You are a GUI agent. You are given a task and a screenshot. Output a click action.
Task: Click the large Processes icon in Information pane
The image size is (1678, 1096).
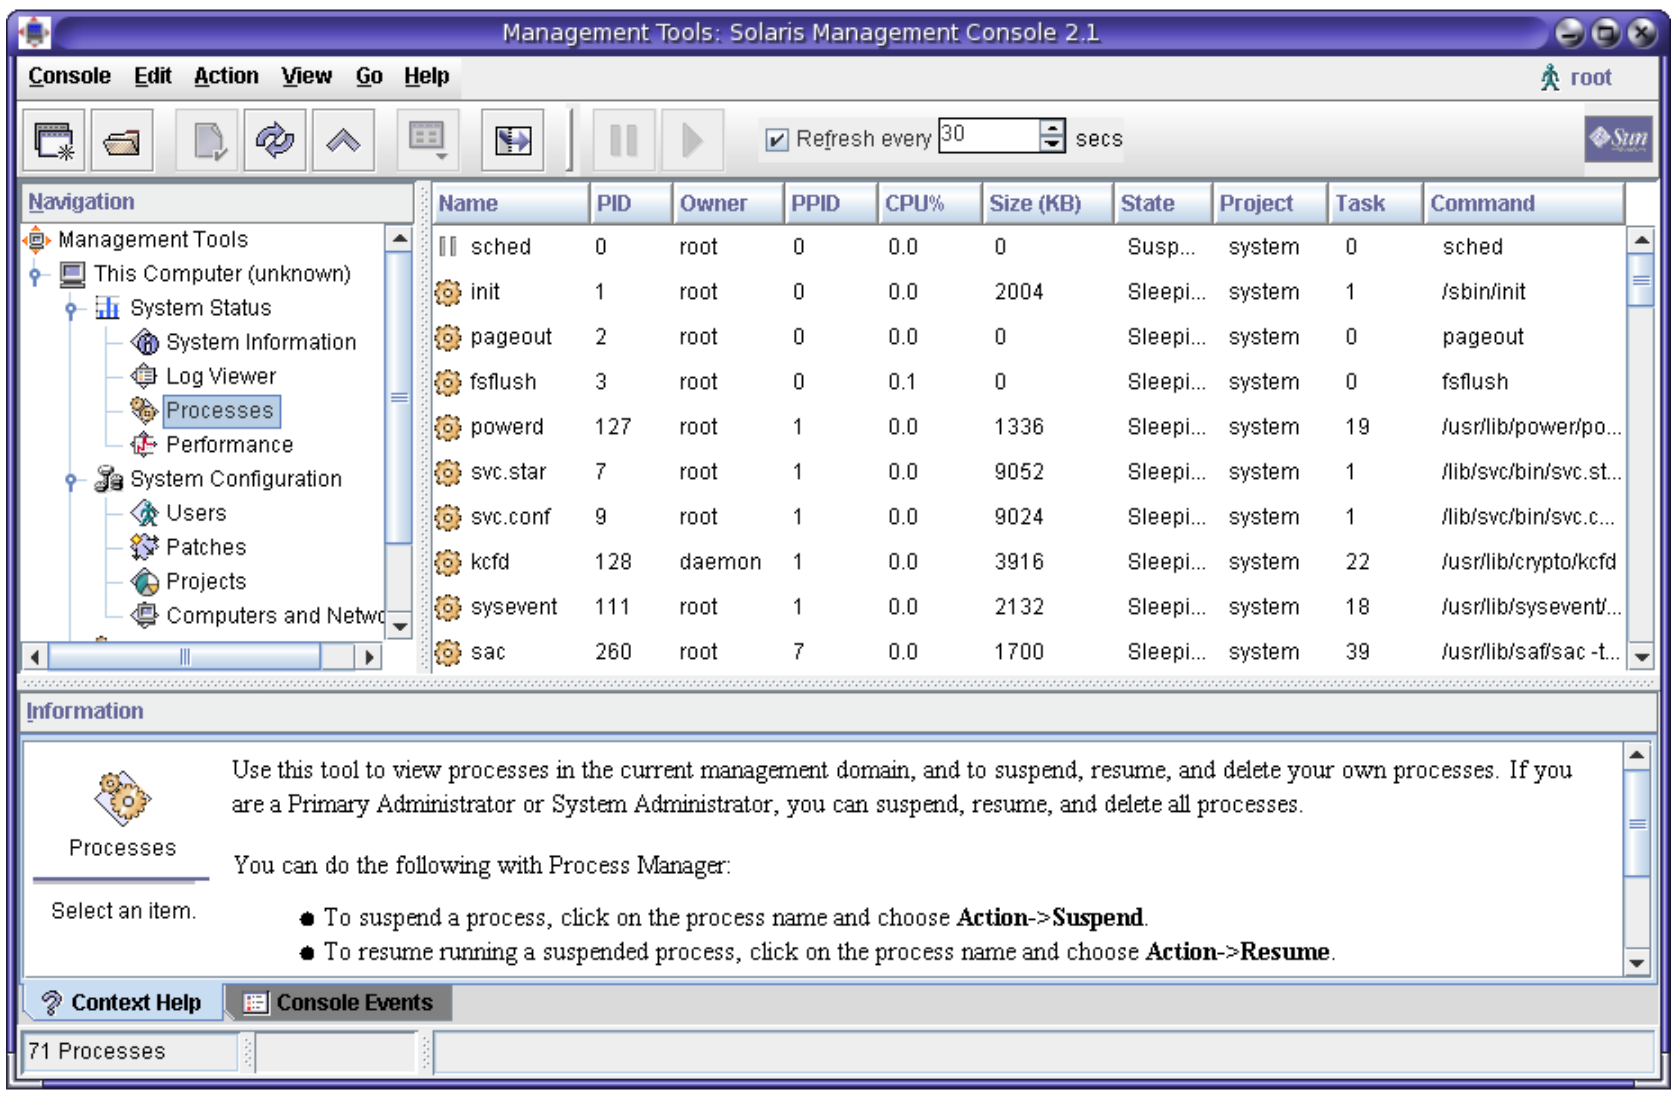(x=122, y=798)
